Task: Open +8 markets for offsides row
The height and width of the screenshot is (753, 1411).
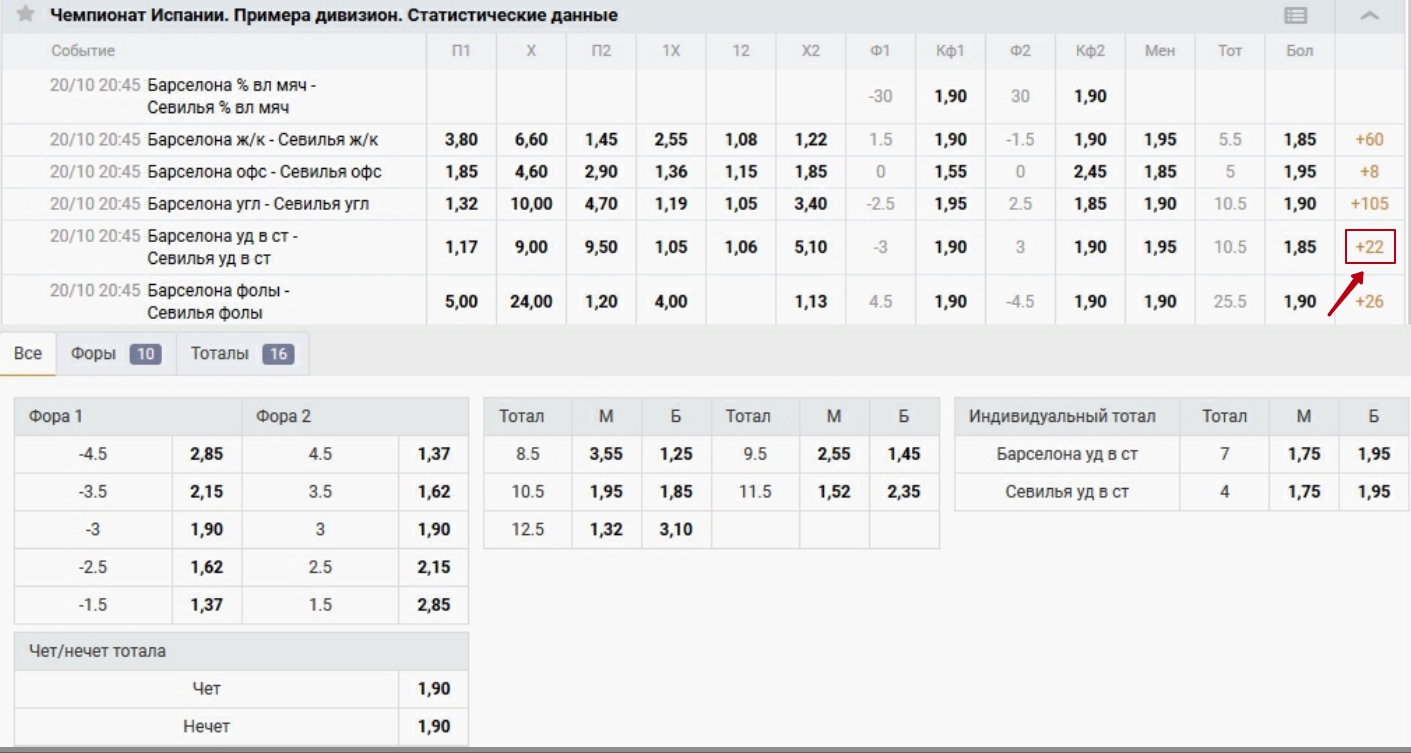Action: coord(1369,172)
